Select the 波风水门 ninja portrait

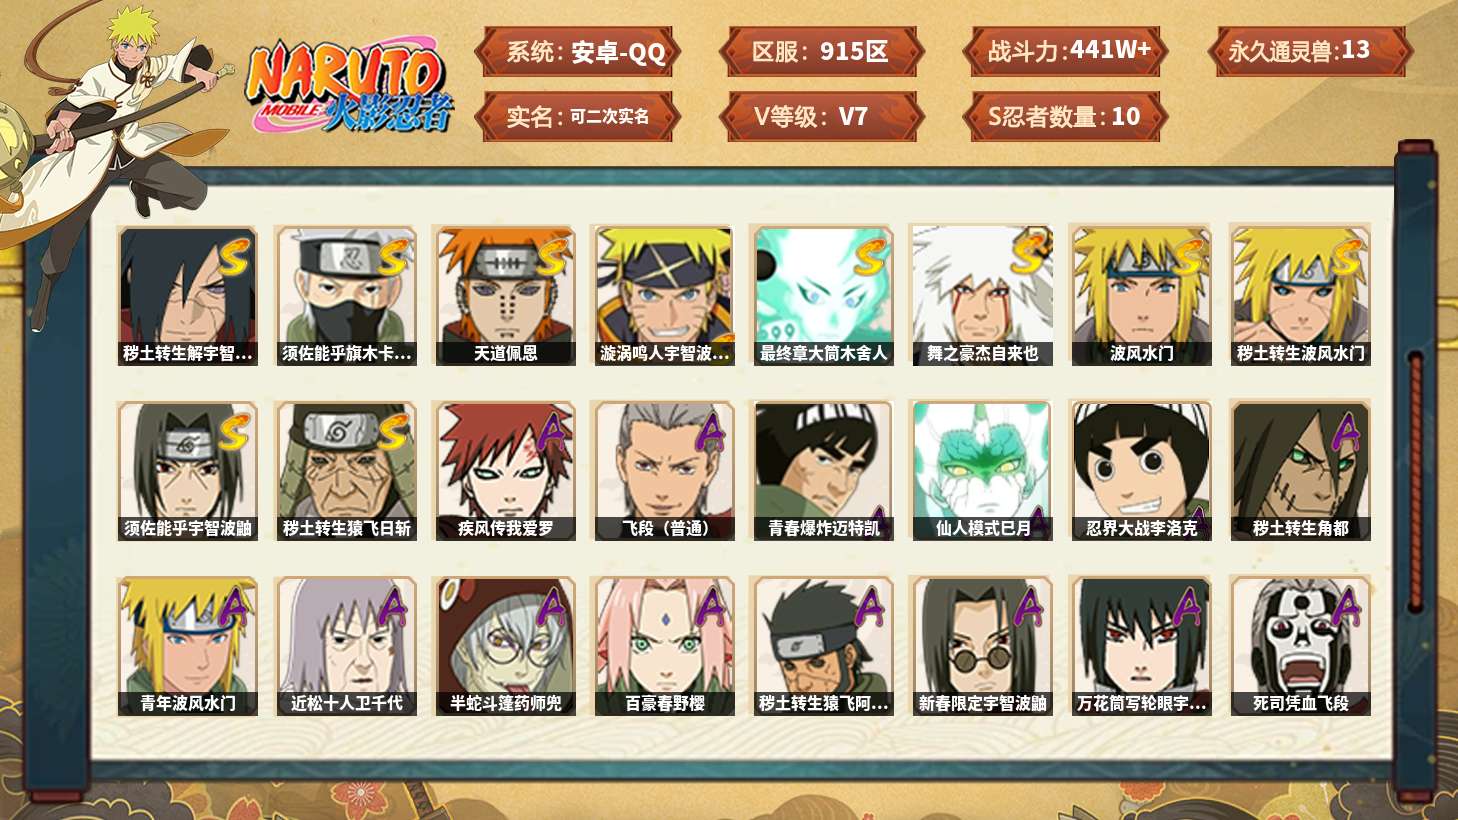tap(1141, 296)
